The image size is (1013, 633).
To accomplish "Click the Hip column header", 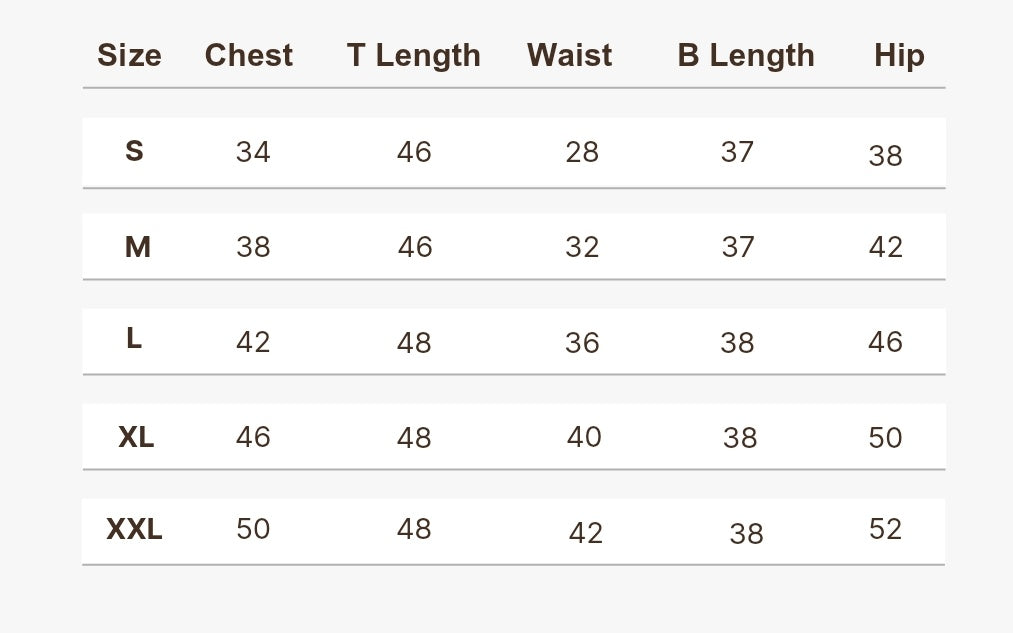I will click(899, 56).
